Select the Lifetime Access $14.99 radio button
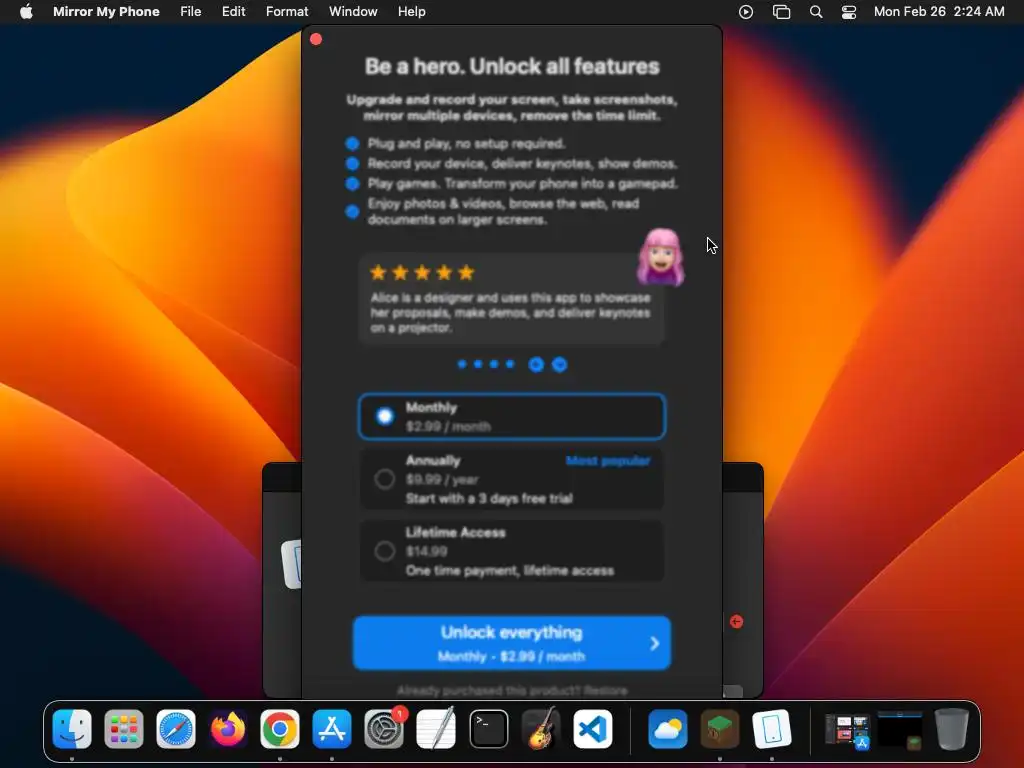1024x768 pixels. (385, 551)
